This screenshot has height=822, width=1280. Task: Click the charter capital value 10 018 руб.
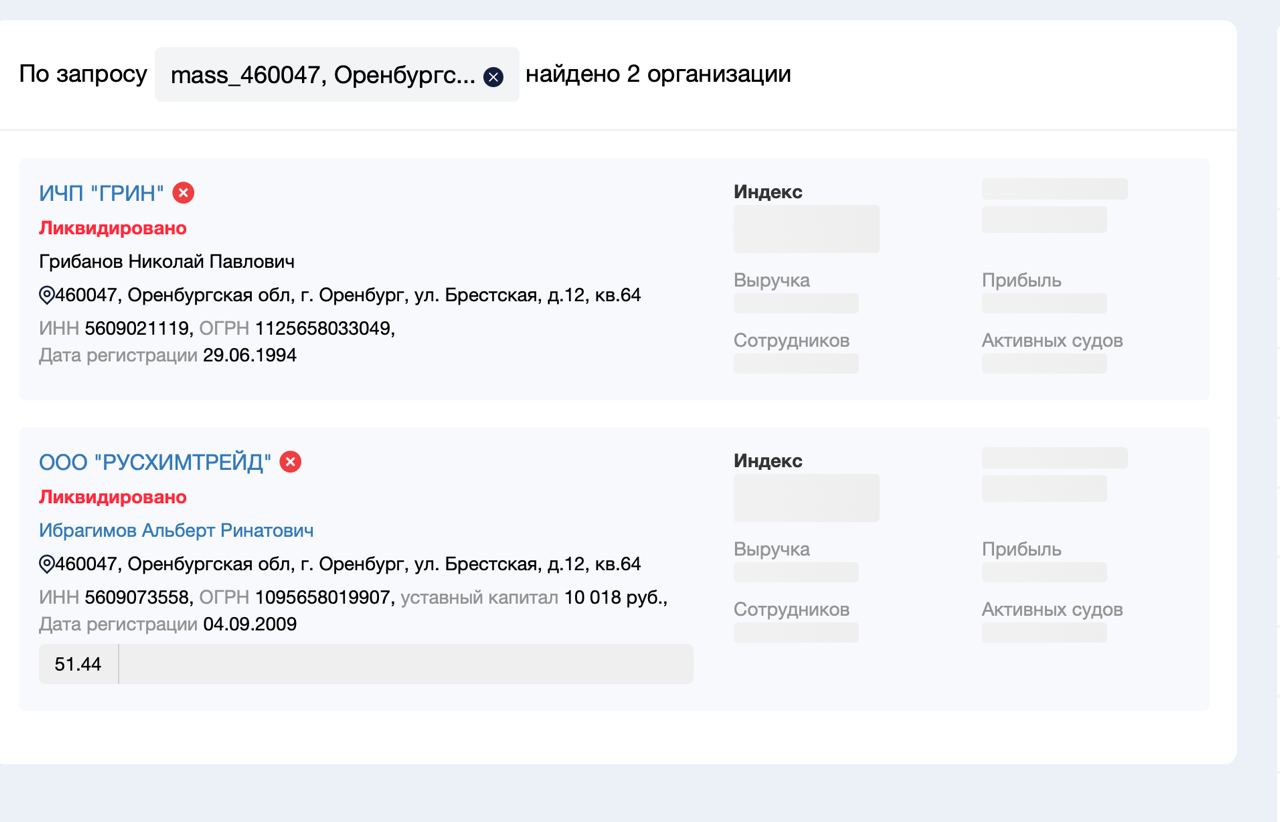(615, 598)
